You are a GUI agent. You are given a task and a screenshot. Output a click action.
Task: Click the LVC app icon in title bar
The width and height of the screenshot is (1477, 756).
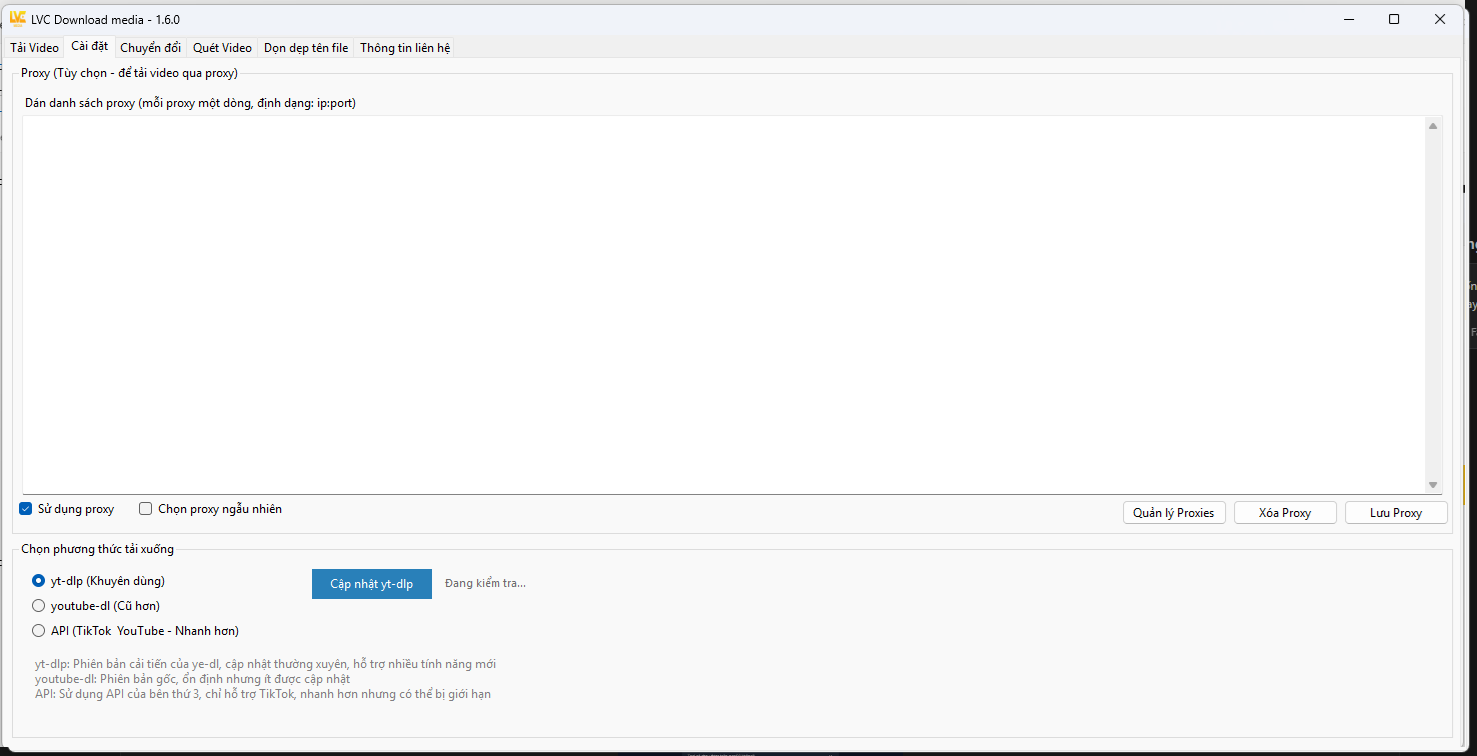[x=17, y=19]
